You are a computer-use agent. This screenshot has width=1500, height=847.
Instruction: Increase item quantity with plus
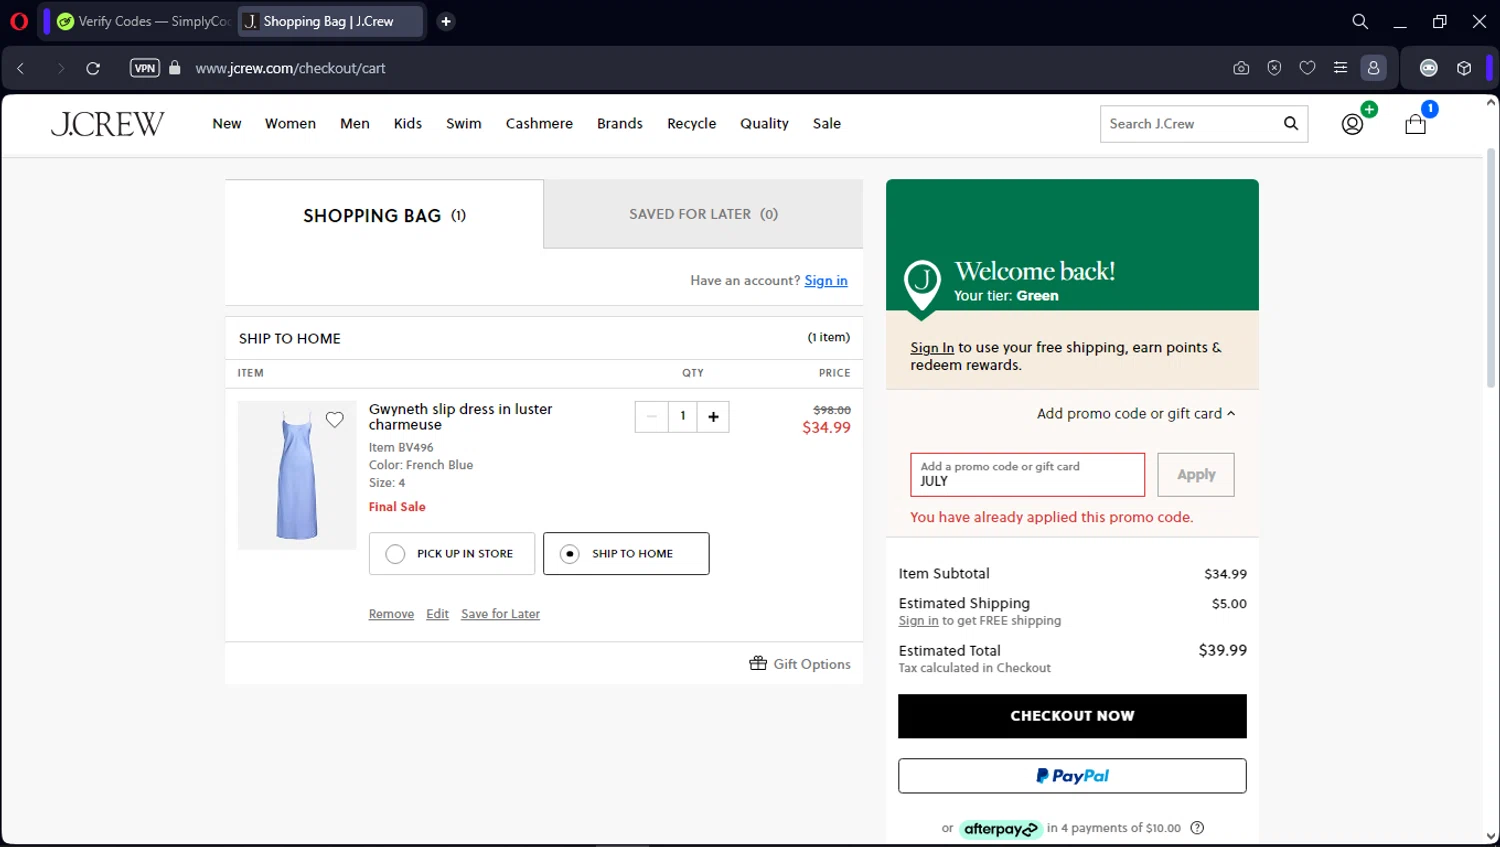pyautogui.click(x=713, y=416)
